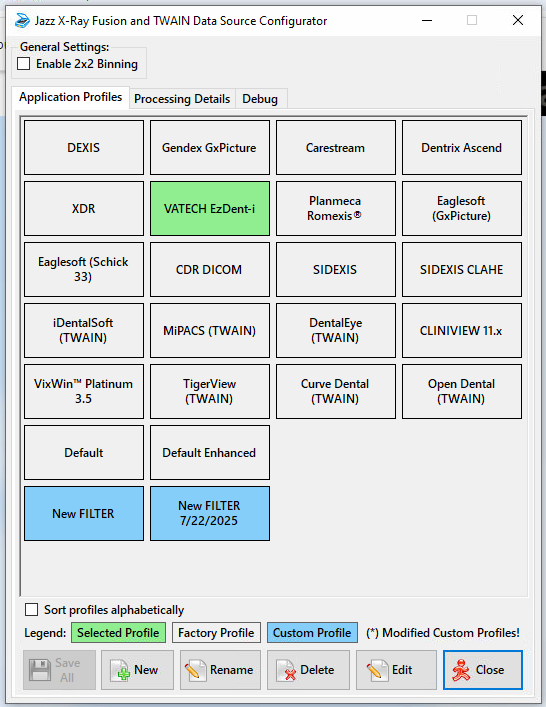
Task: Choose the Eaglesoft (GxPicture) profile
Action: [462, 208]
